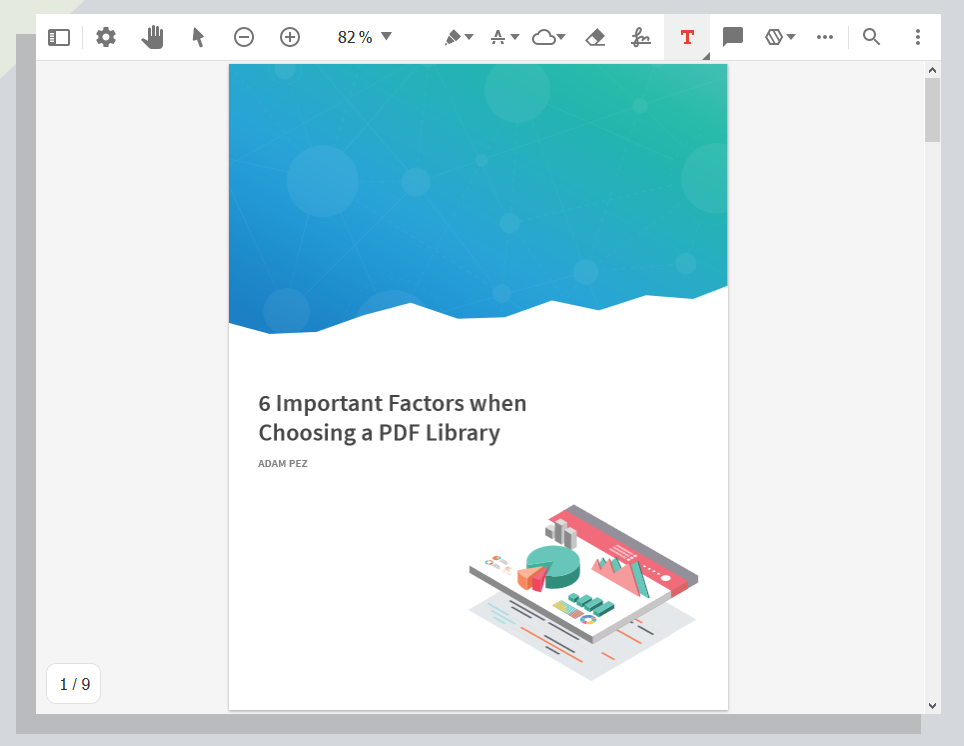Select the Freehand signature tool
This screenshot has height=746, width=964.
pos(641,37)
